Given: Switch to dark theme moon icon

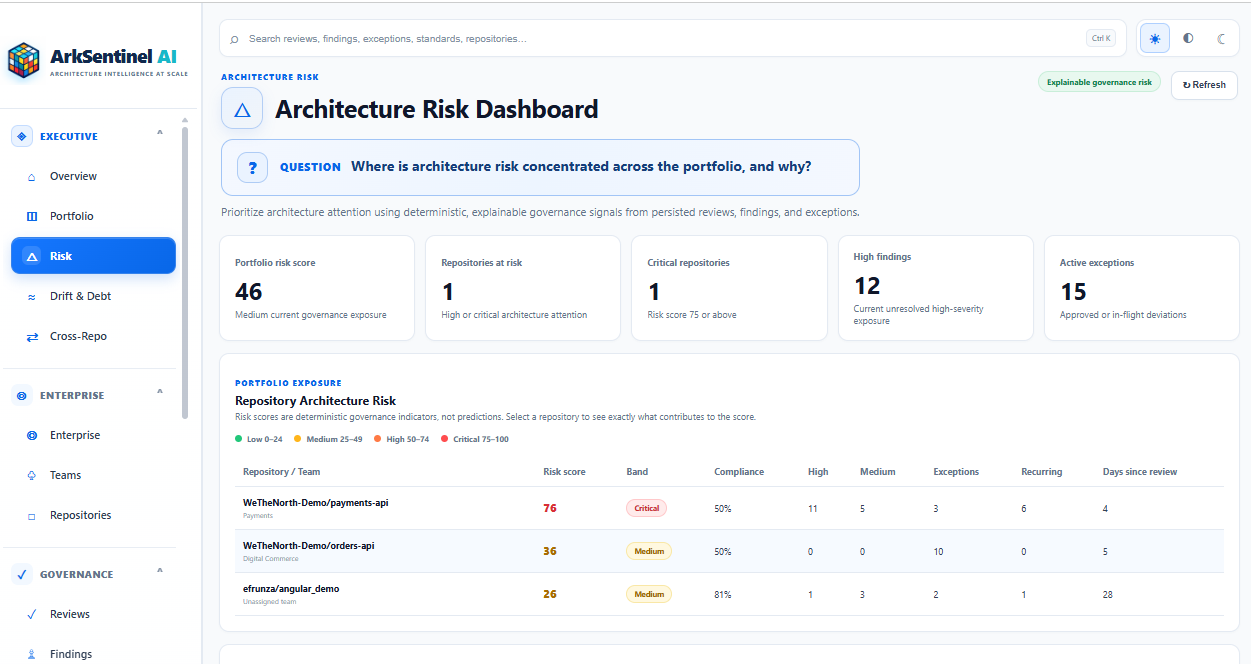Looking at the screenshot, I should [x=1221, y=39].
